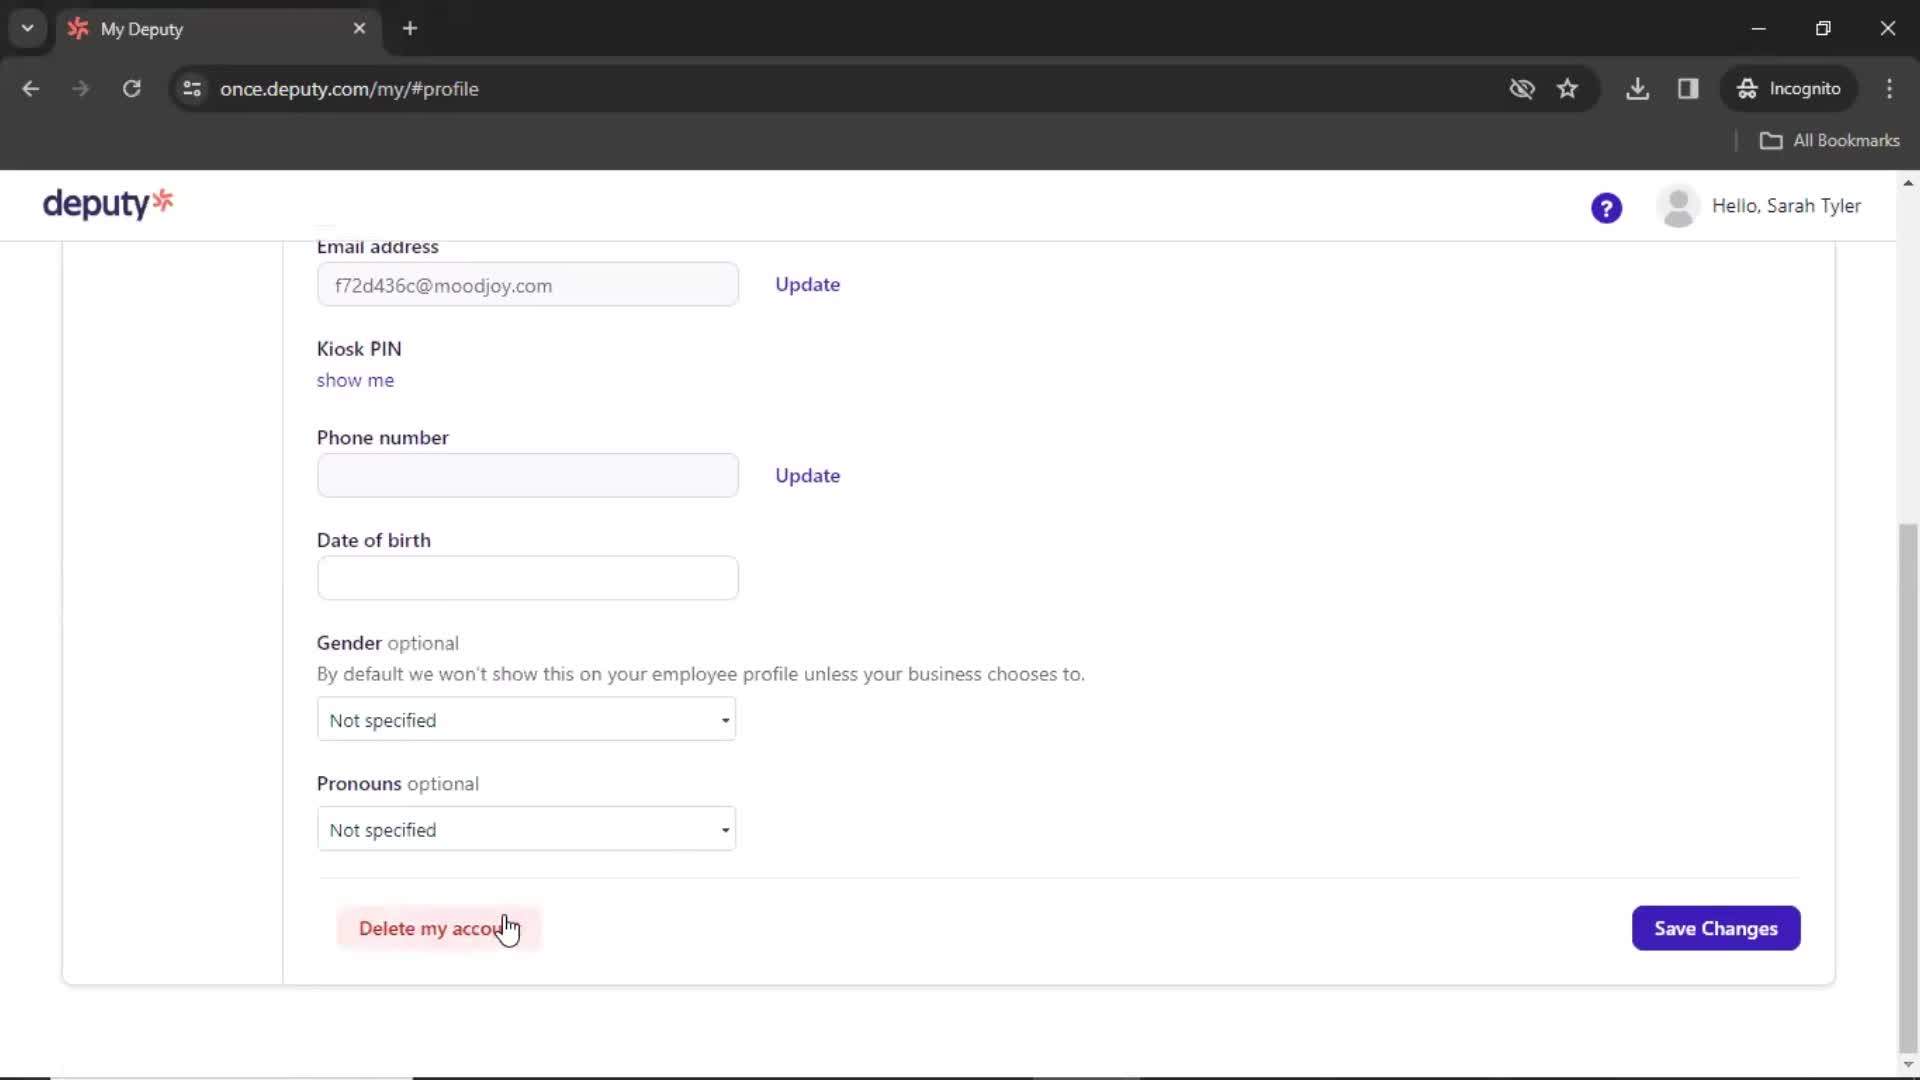The height and width of the screenshot is (1080, 1920).
Task: Toggle Pronouns to not specified
Action: point(526,829)
